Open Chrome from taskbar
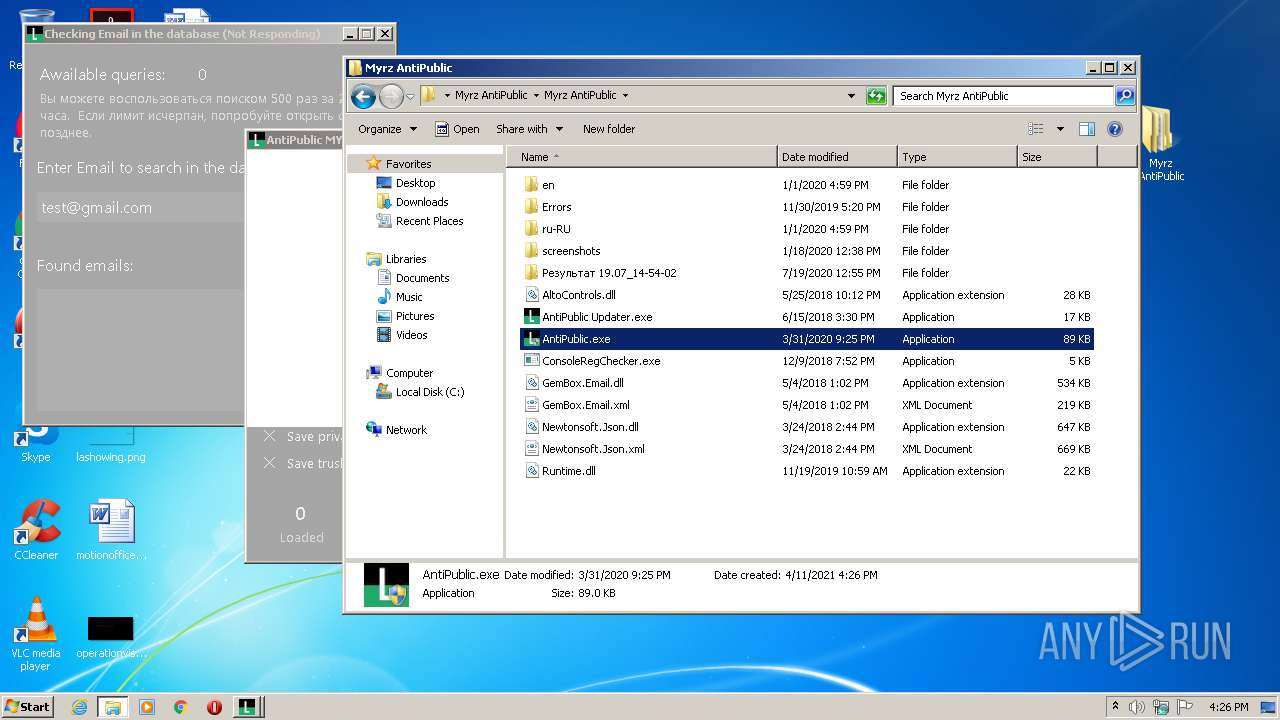1280x720 pixels. (181, 707)
